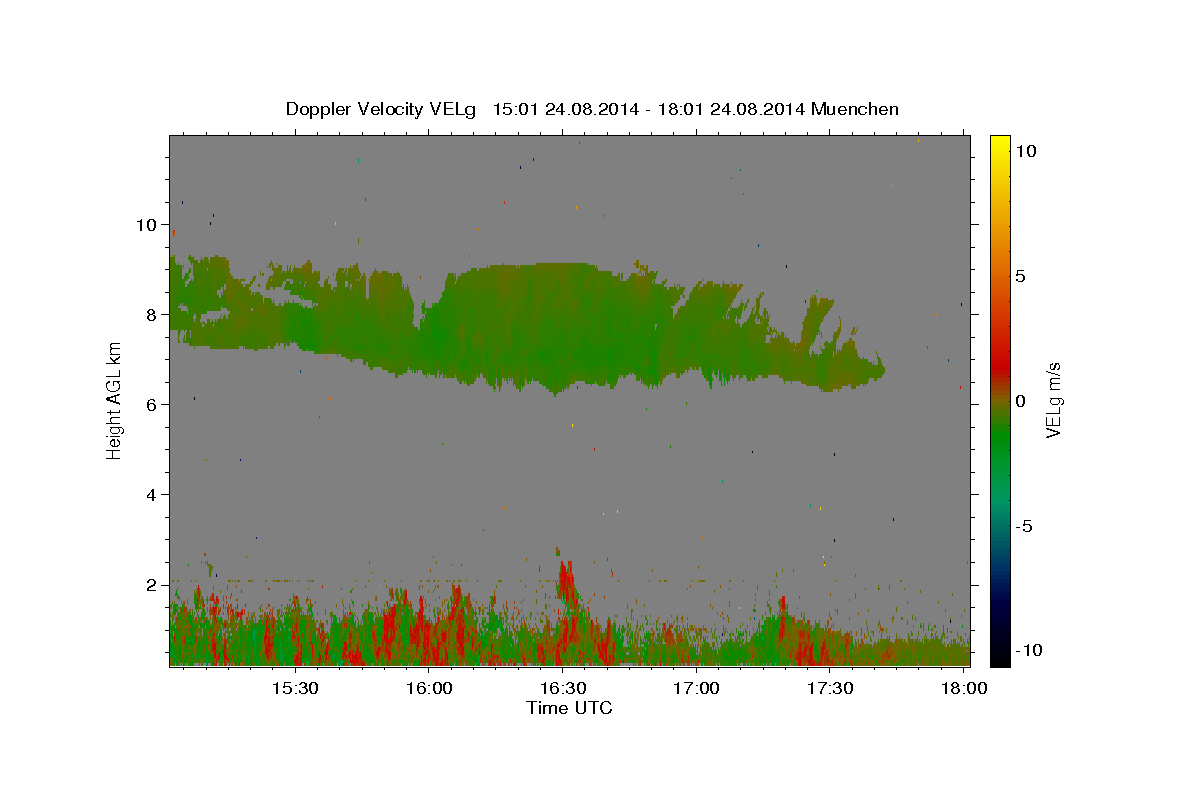Click the colorbar value -5

click(x=1024, y=526)
